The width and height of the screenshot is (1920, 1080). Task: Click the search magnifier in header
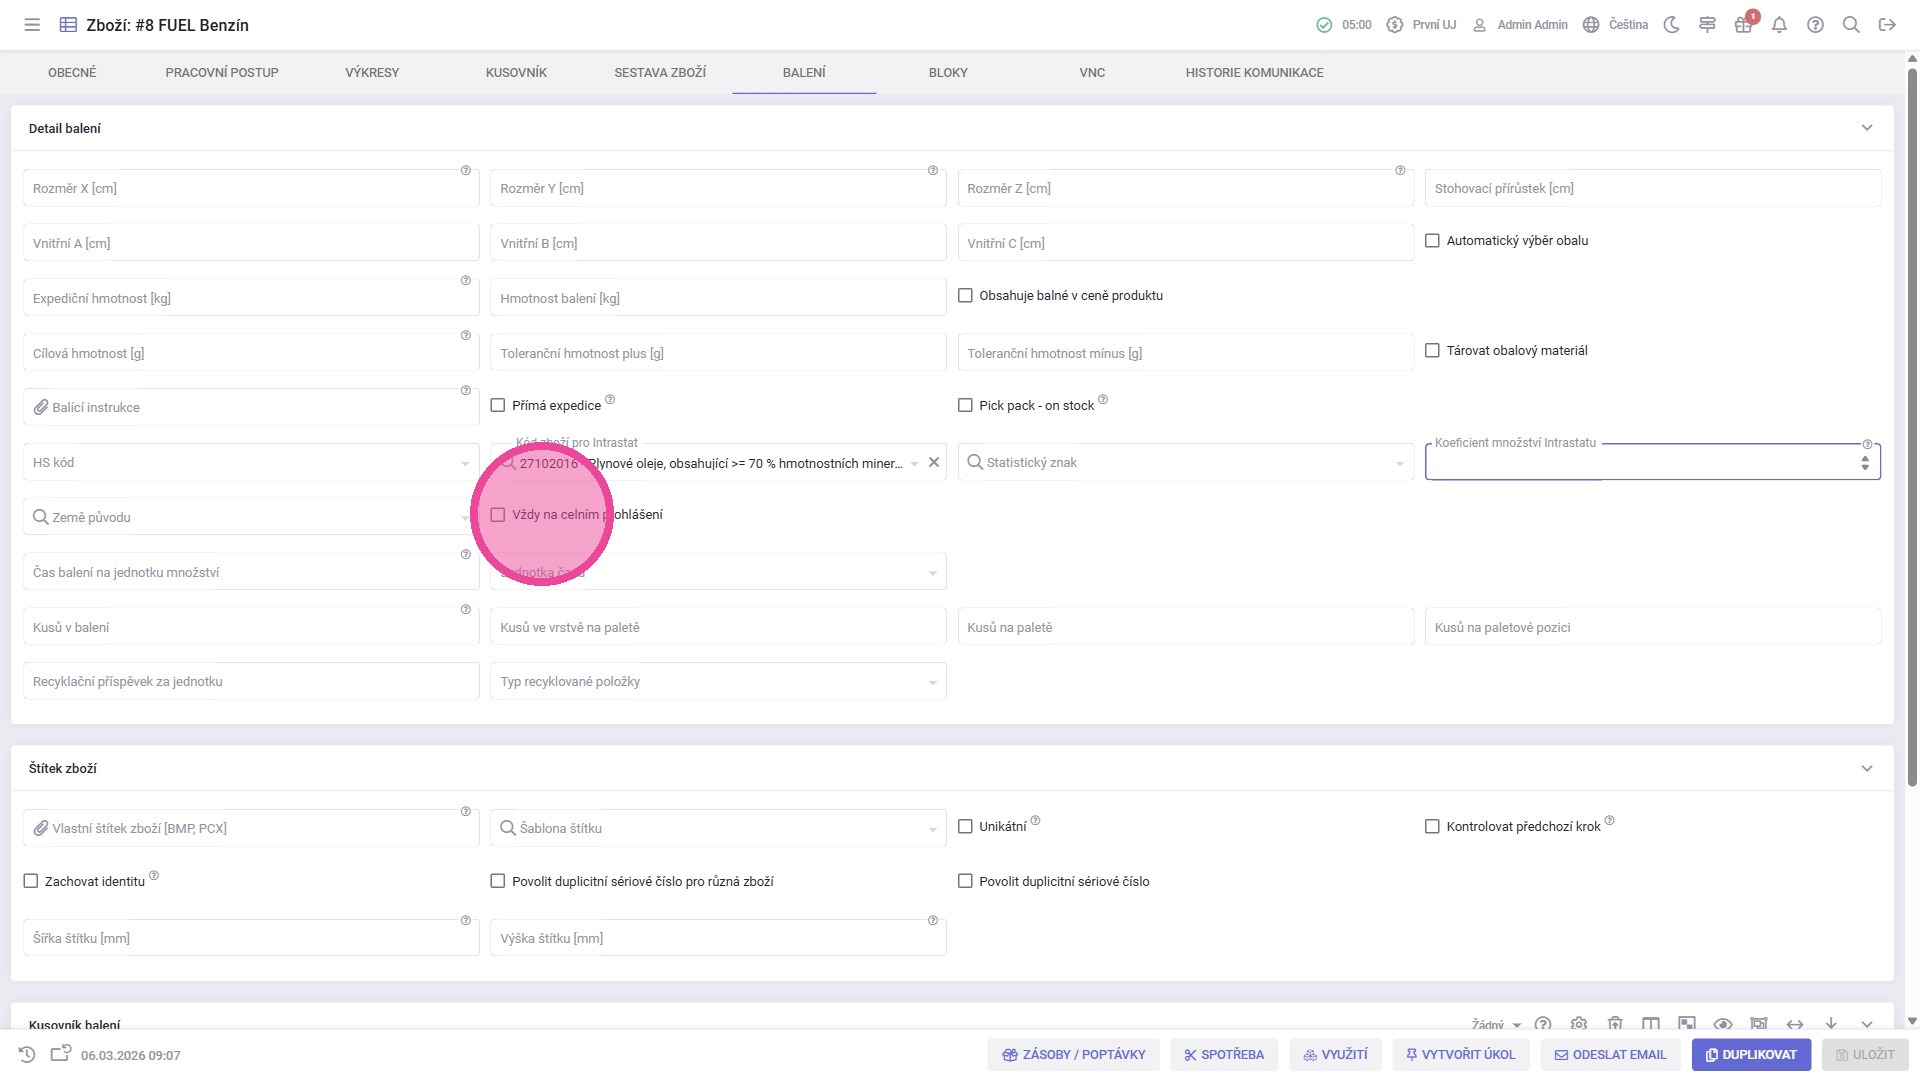[x=1851, y=25]
